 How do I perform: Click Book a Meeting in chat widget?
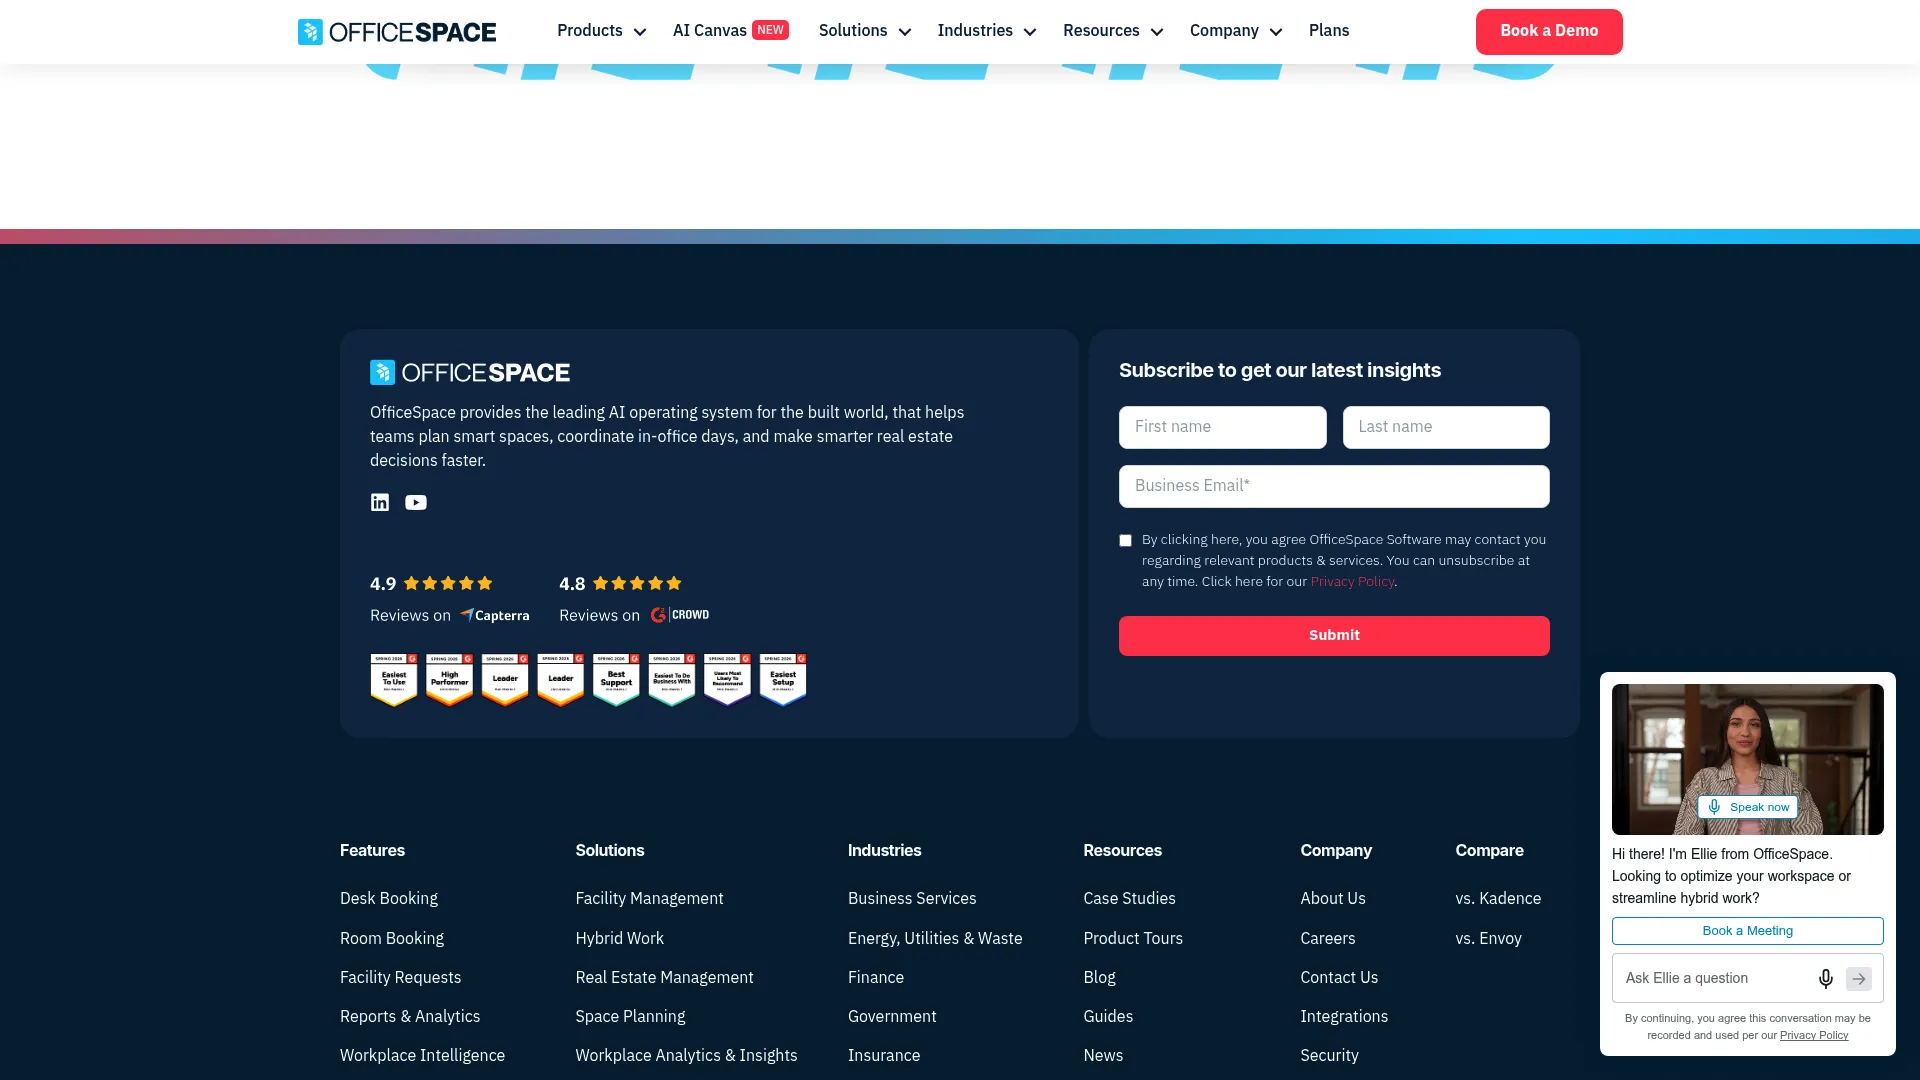click(x=1748, y=931)
